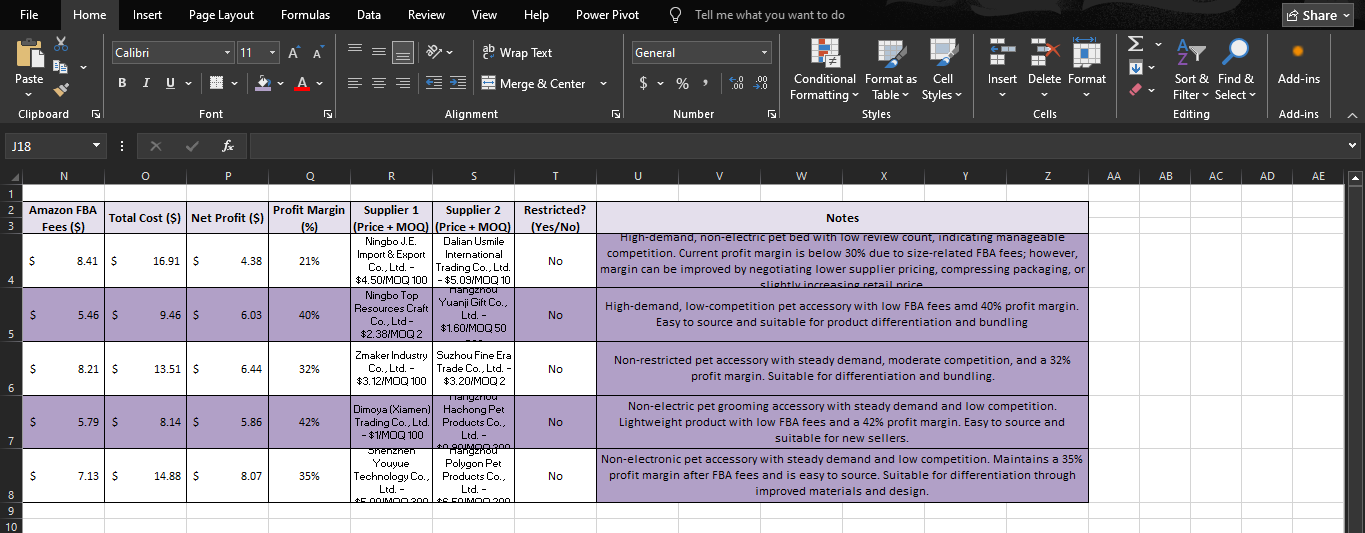Screen dimensions: 1365x533
Task: Switch to the Formulas tab
Action: point(305,15)
